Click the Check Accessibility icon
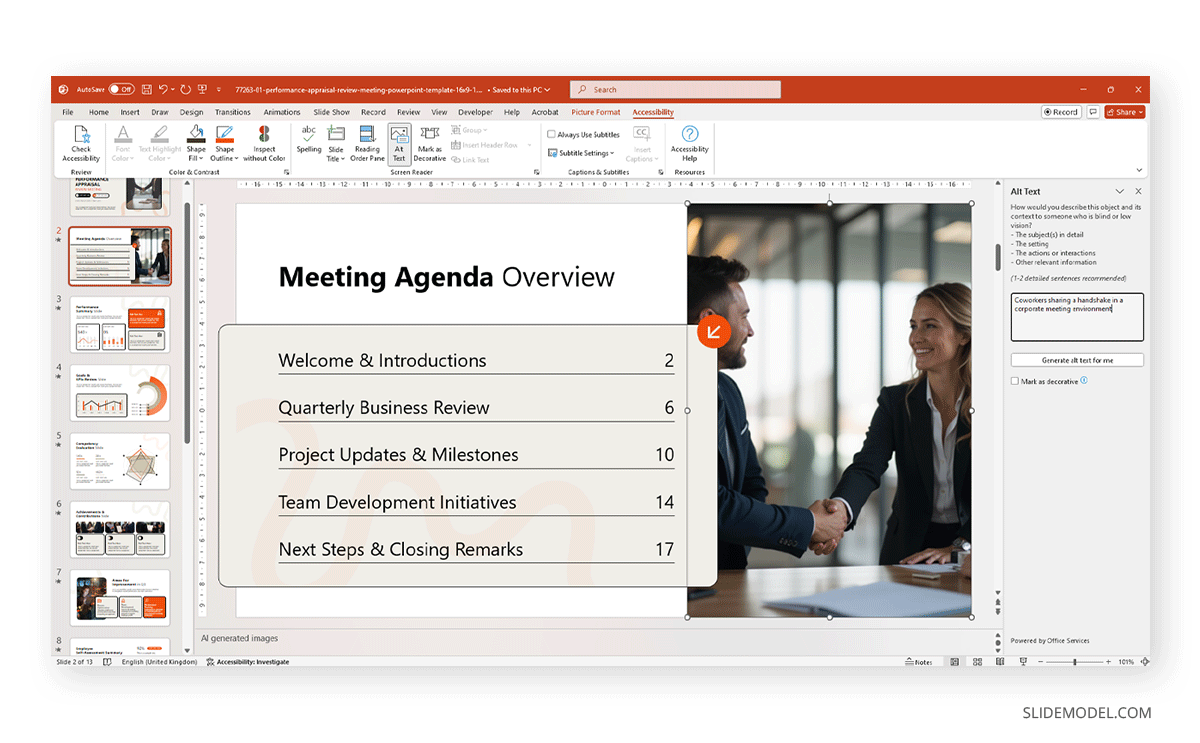Screen dimensions: 1200x743 [x=81, y=135]
